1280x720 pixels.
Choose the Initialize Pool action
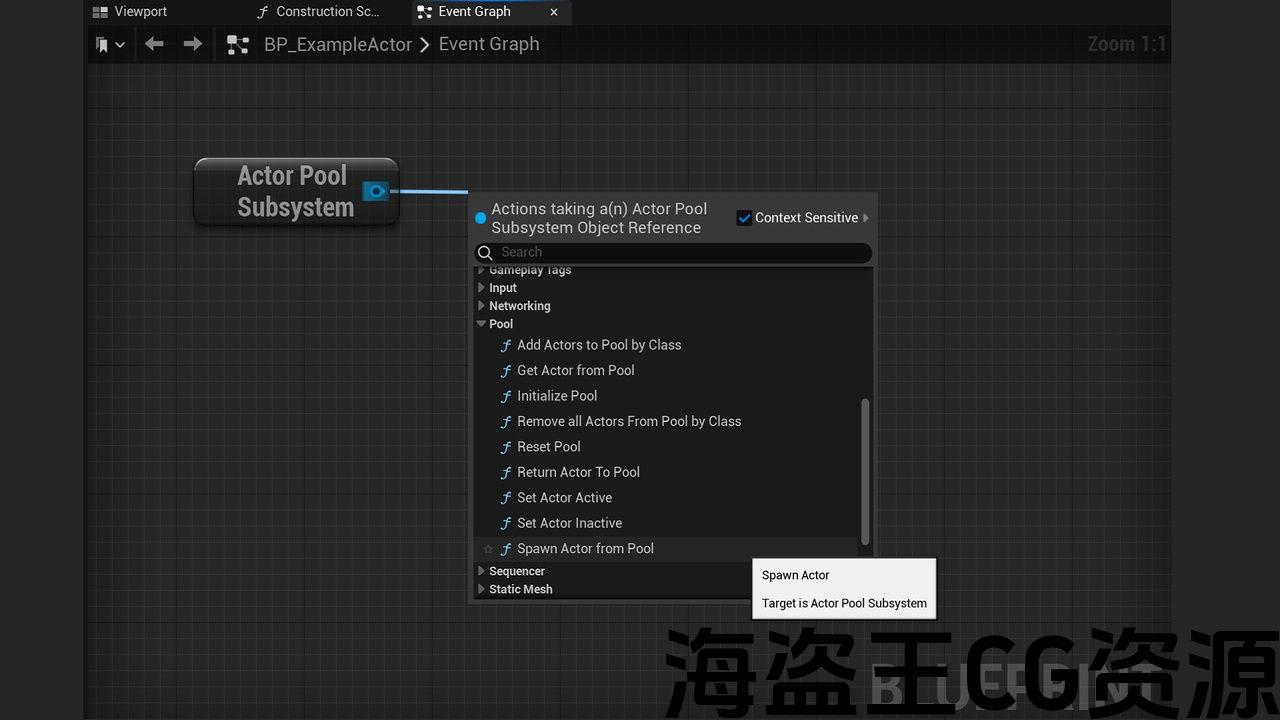(x=557, y=396)
